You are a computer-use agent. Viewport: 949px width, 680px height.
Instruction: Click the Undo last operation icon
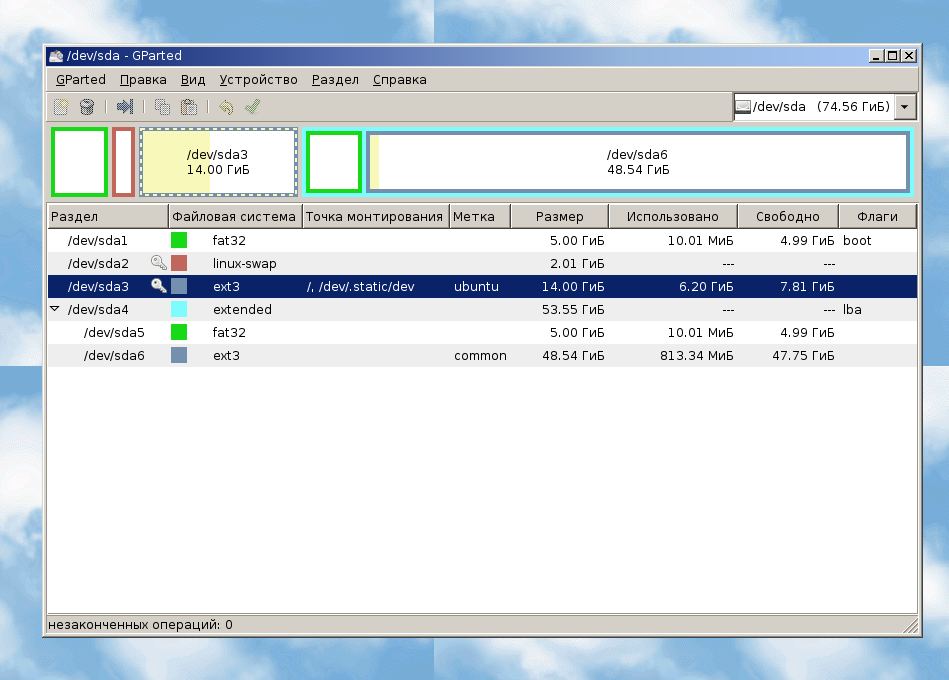click(226, 107)
